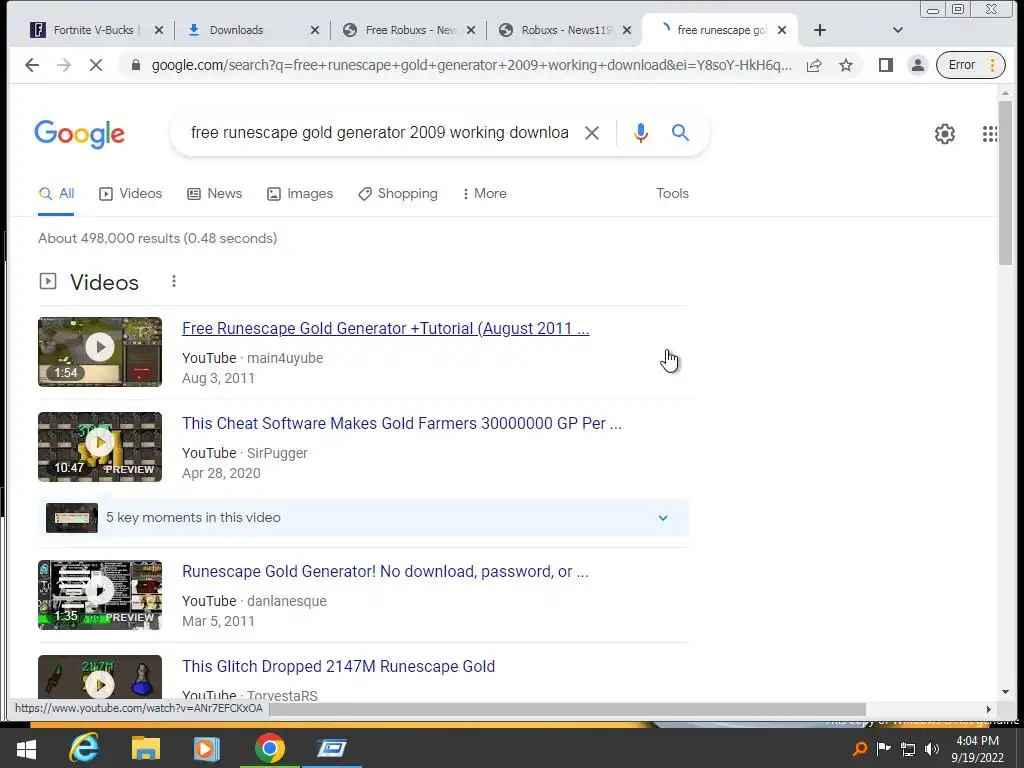1024x768 pixels.
Task: Launch Internet Explorer from taskbar
Action: (84, 748)
